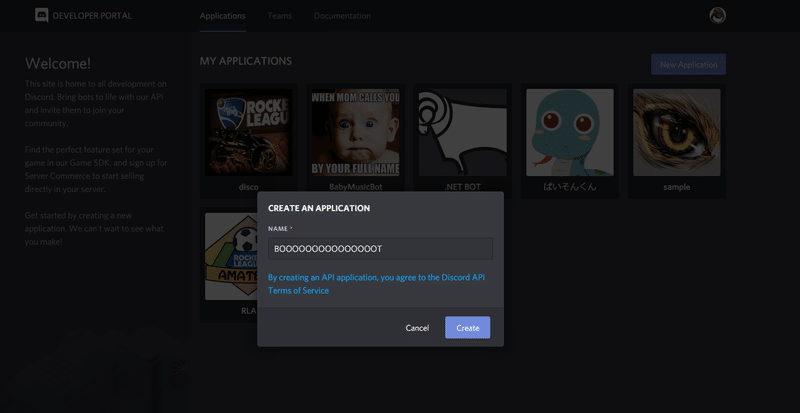
Task: Click the application NAME input field
Action: pyautogui.click(x=381, y=249)
